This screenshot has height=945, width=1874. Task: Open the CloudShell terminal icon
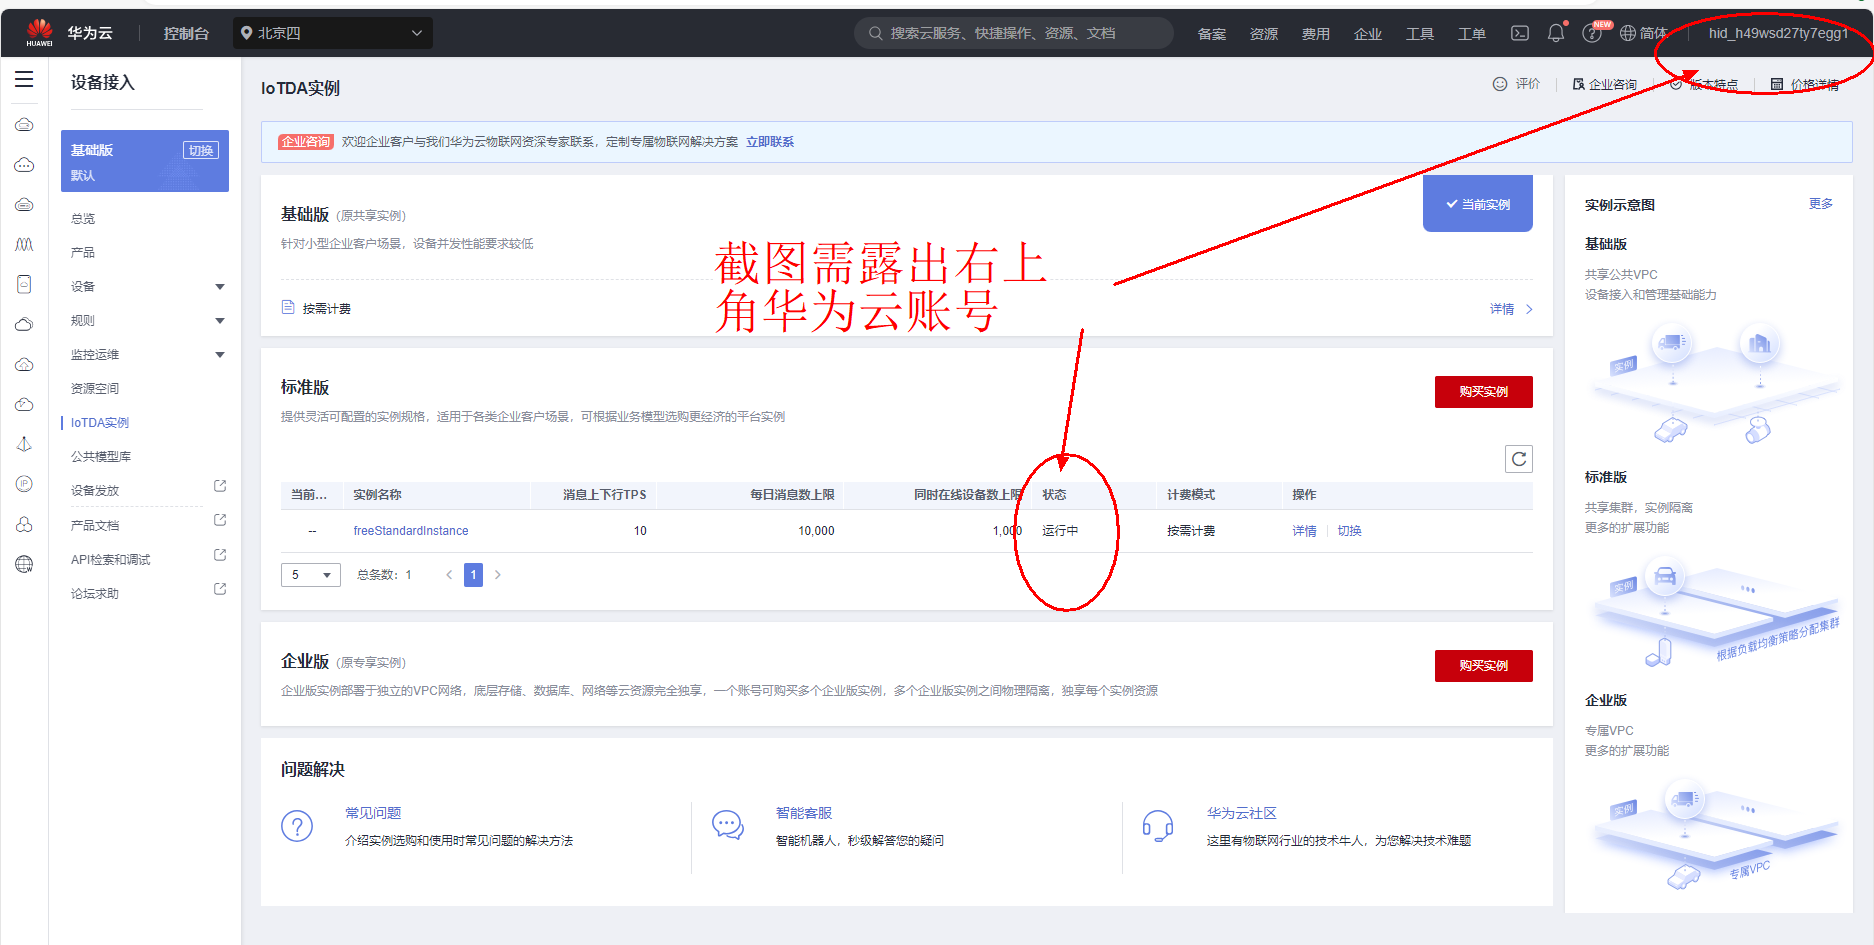pos(1520,33)
